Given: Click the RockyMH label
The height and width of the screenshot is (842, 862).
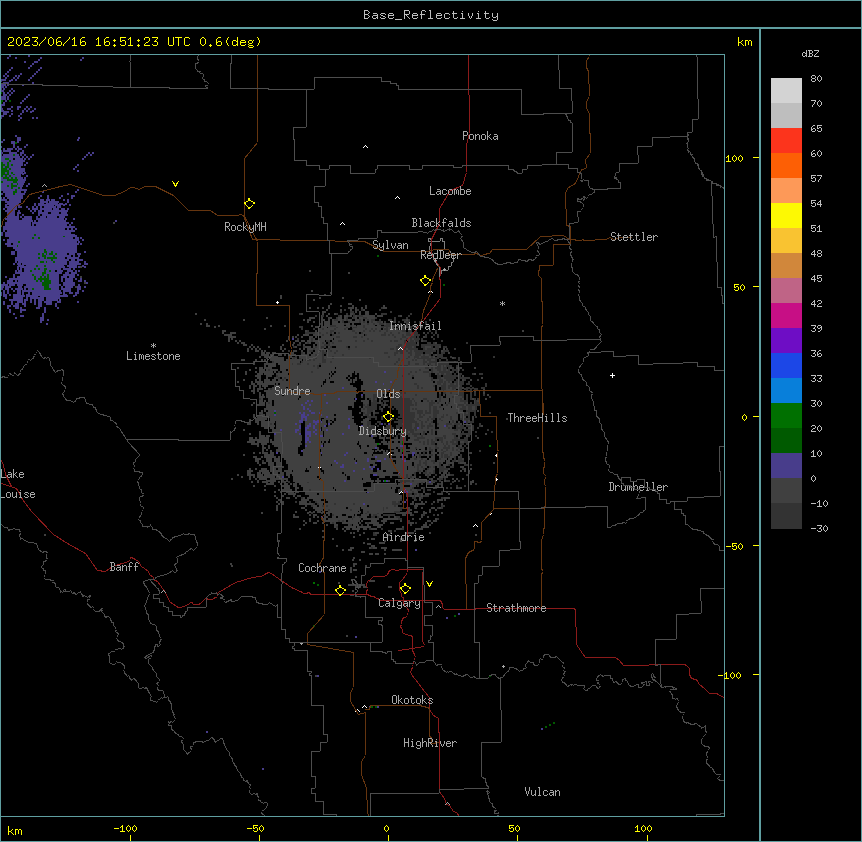Looking at the screenshot, I should click(x=245, y=227).
